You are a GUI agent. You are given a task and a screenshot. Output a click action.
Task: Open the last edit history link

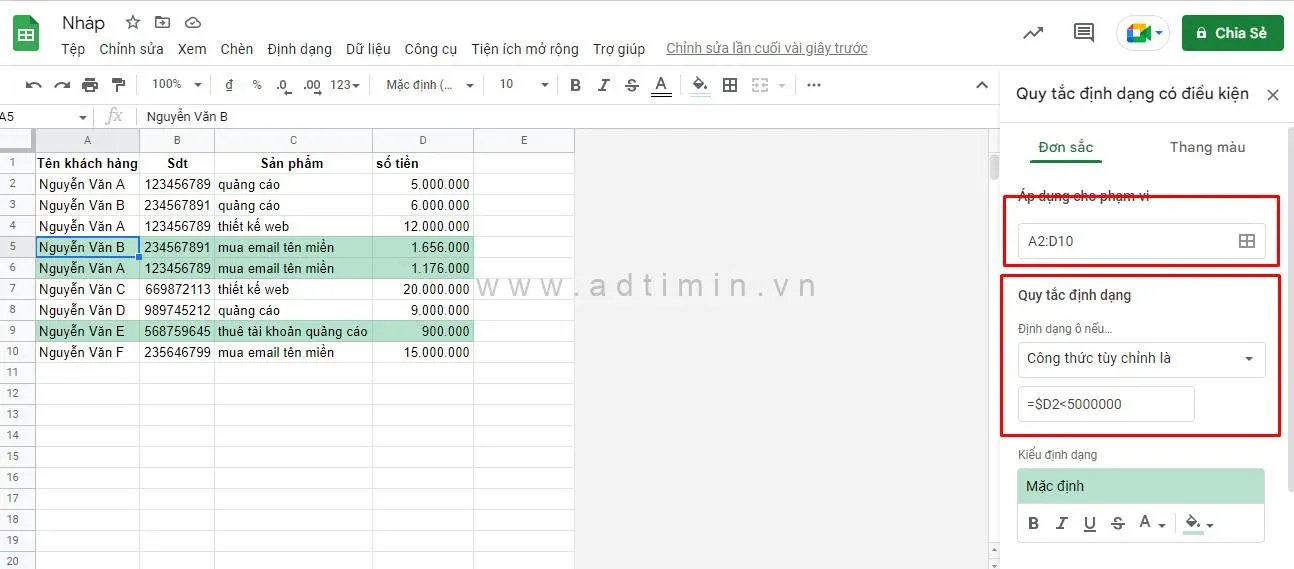(x=766, y=49)
